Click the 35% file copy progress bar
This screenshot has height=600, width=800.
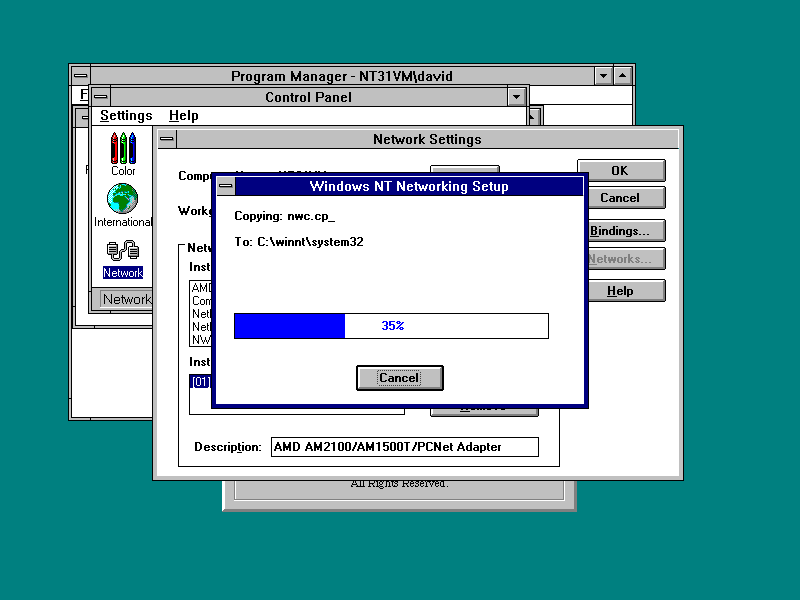(391, 326)
